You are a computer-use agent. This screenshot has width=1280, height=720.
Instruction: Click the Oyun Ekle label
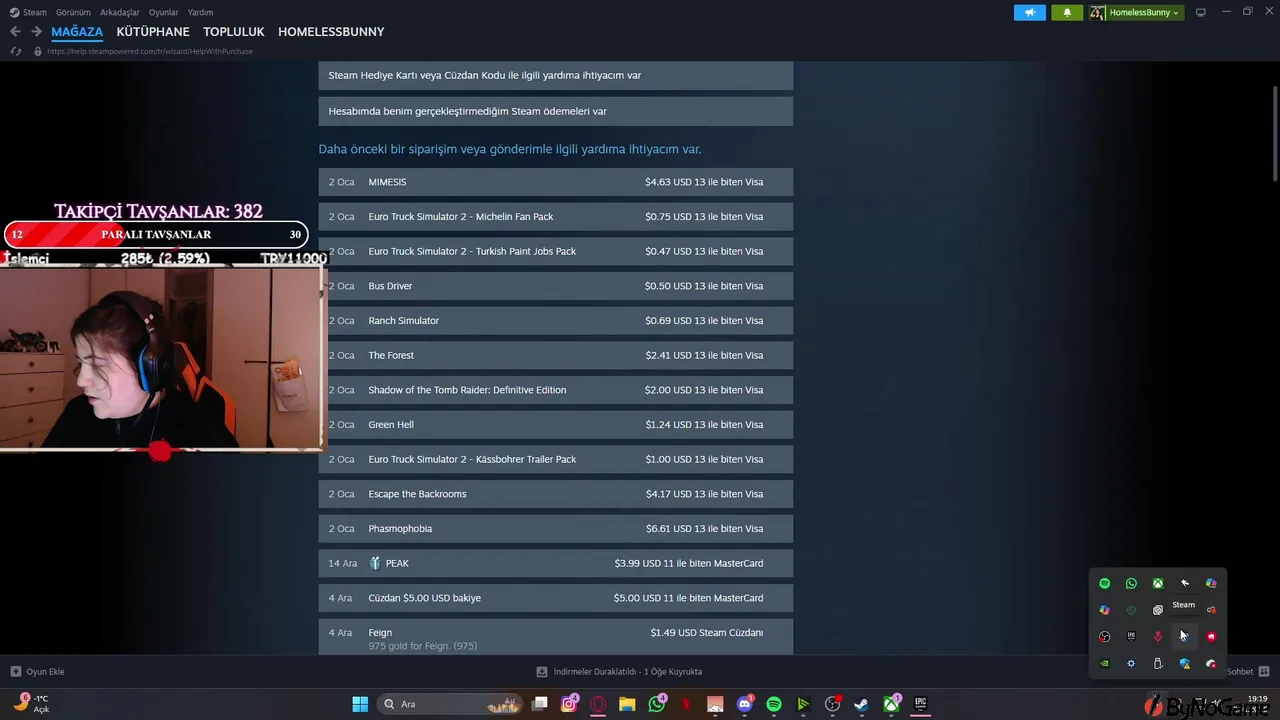tap(45, 672)
